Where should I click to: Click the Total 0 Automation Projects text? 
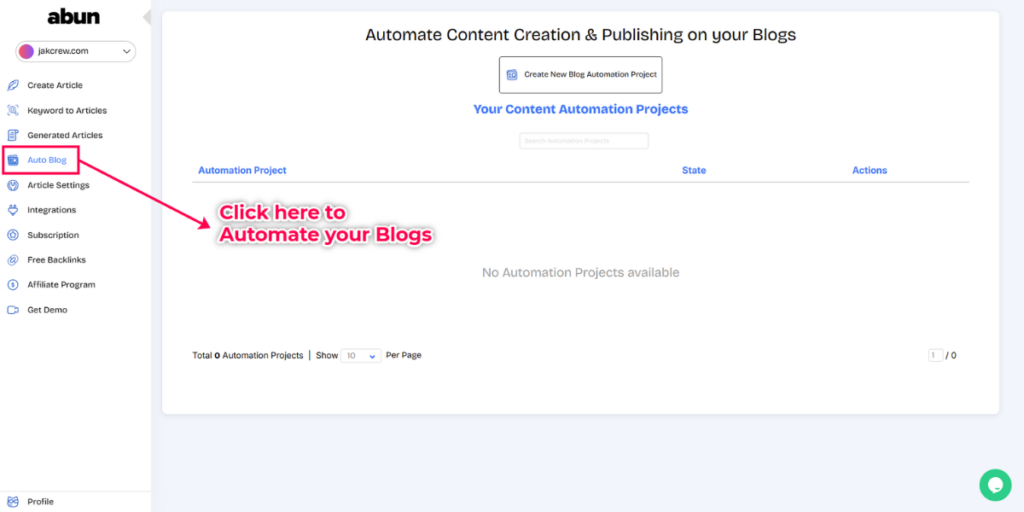[x=248, y=356]
